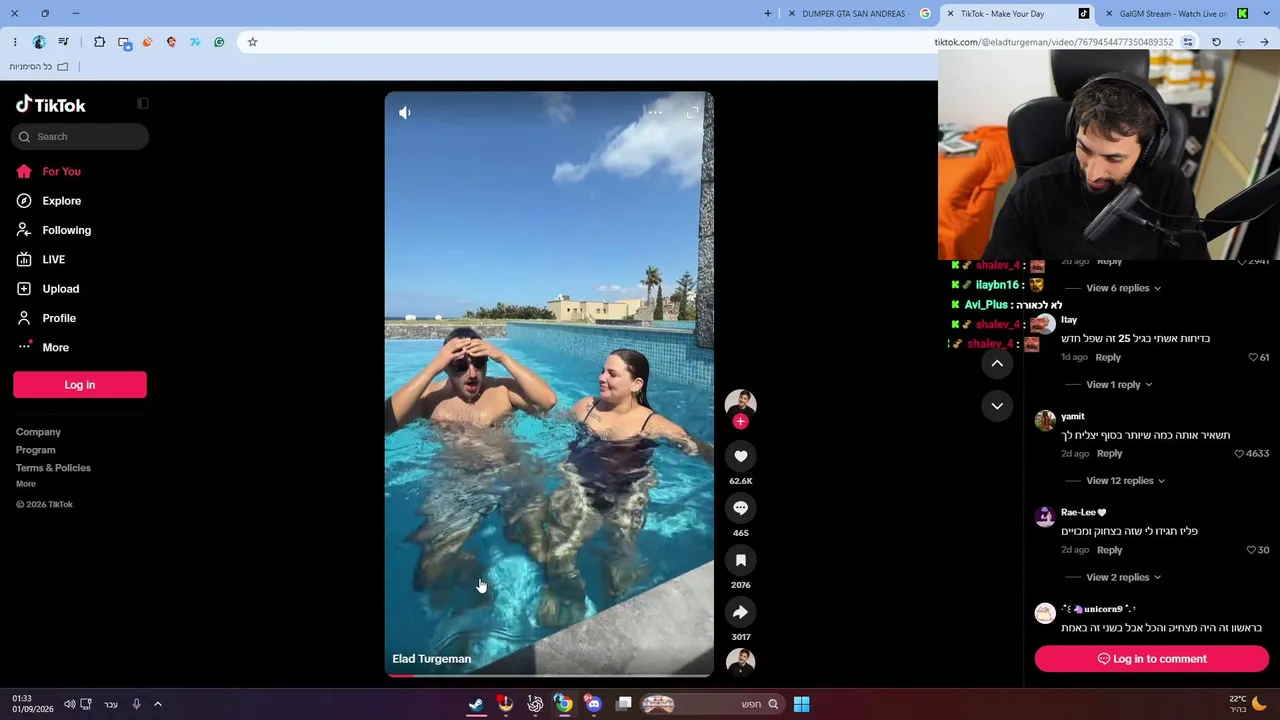Open the creator's avatar above the like button

coord(740,402)
